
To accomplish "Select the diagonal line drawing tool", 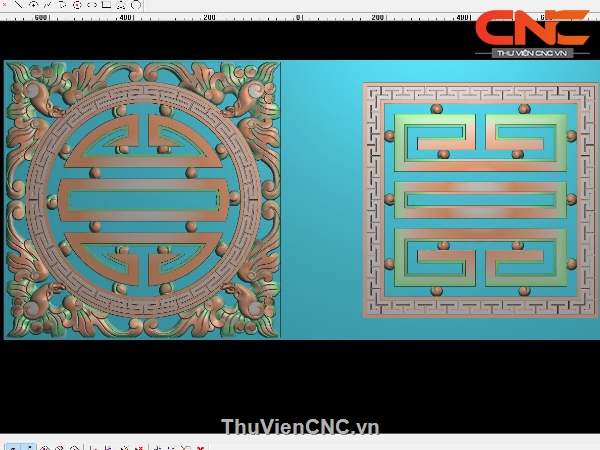I will click(18, 5).
